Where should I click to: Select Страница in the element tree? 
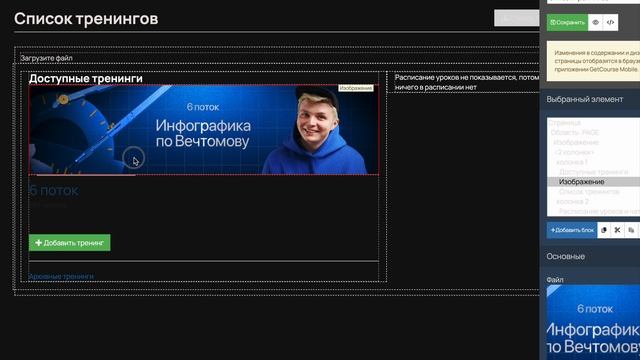(564, 122)
